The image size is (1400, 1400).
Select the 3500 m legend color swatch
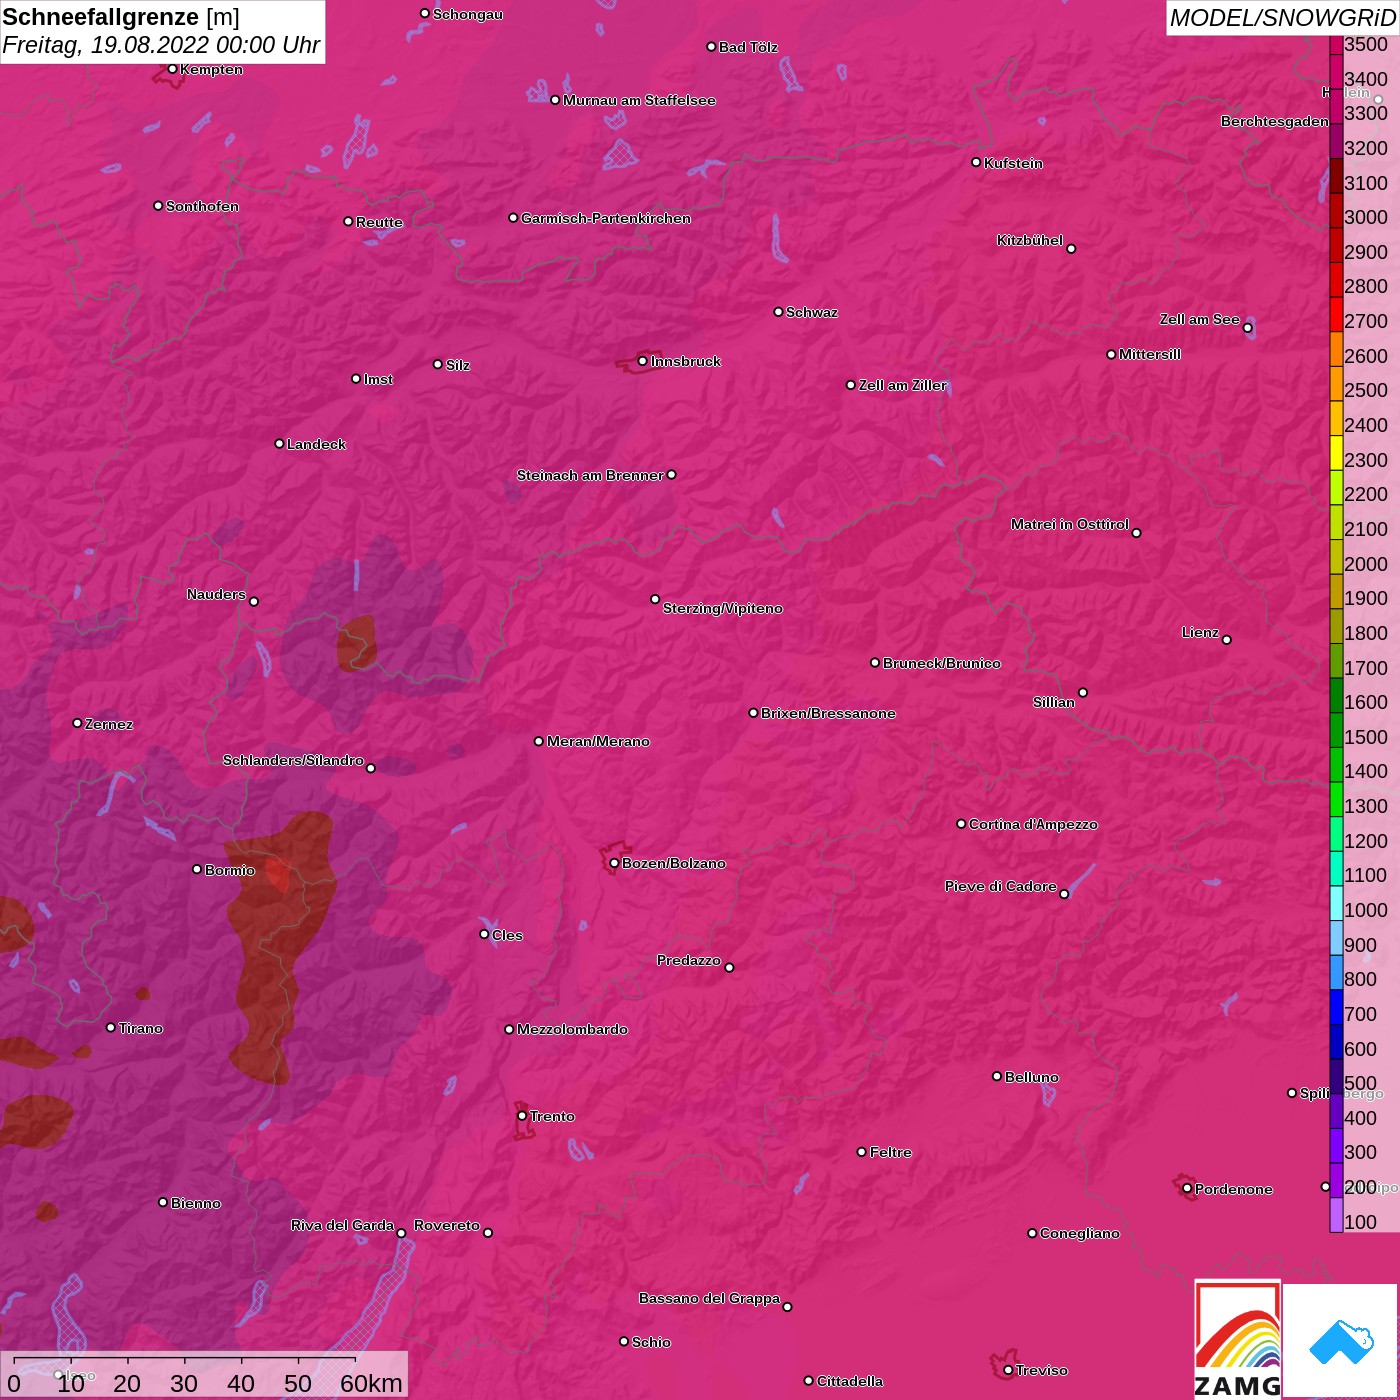click(1336, 44)
